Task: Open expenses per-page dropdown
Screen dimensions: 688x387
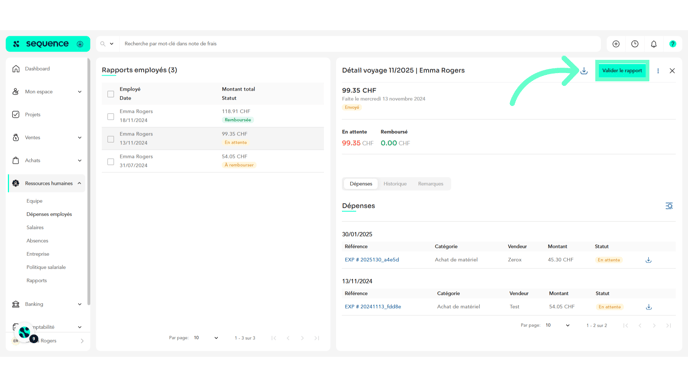Action: 557,326
